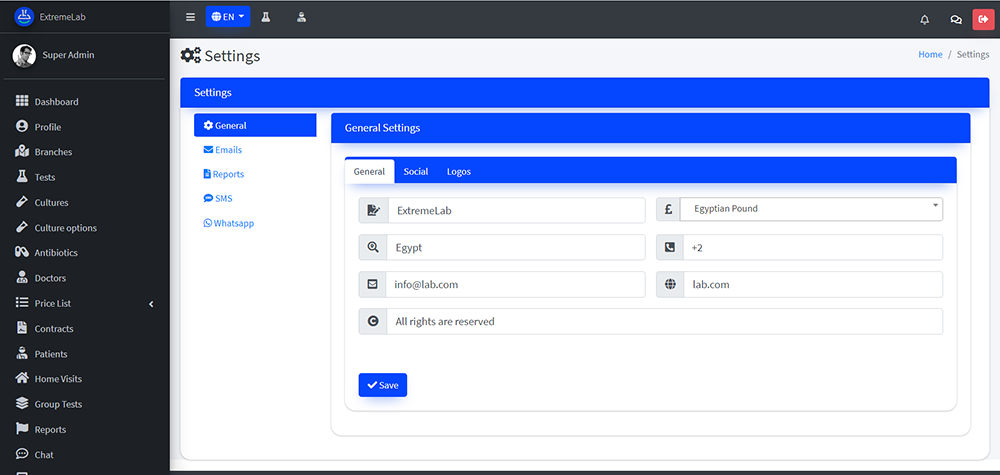Viewport: 1000px width, 475px height.
Task: Open the Whatsapp settings section
Action: (233, 223)
